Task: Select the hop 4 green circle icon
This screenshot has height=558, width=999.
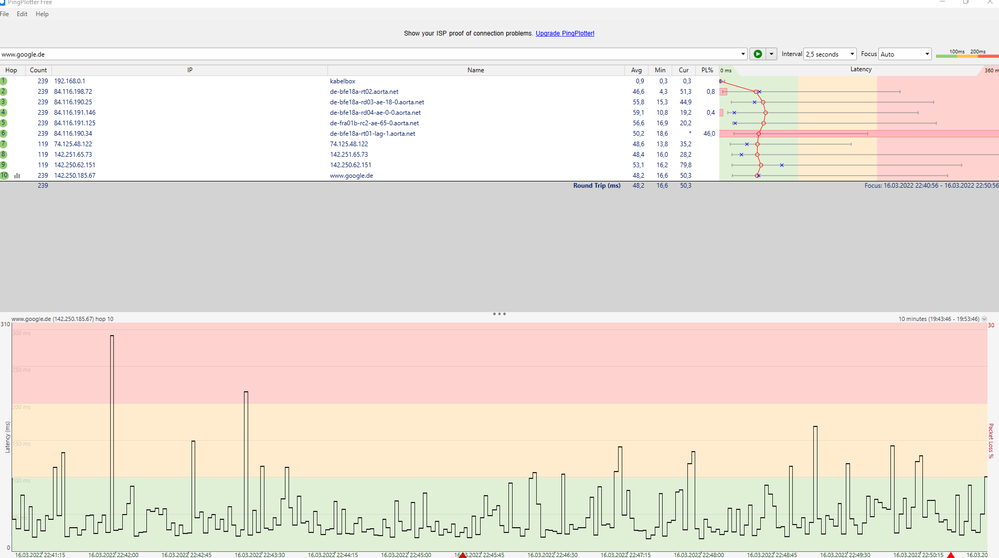Action: click(4, 113)
